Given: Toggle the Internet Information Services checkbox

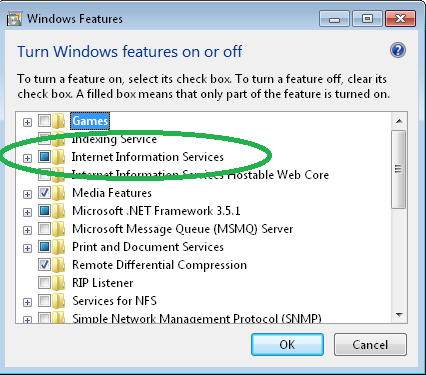Looking at the screenshot, I should [44, 156].
